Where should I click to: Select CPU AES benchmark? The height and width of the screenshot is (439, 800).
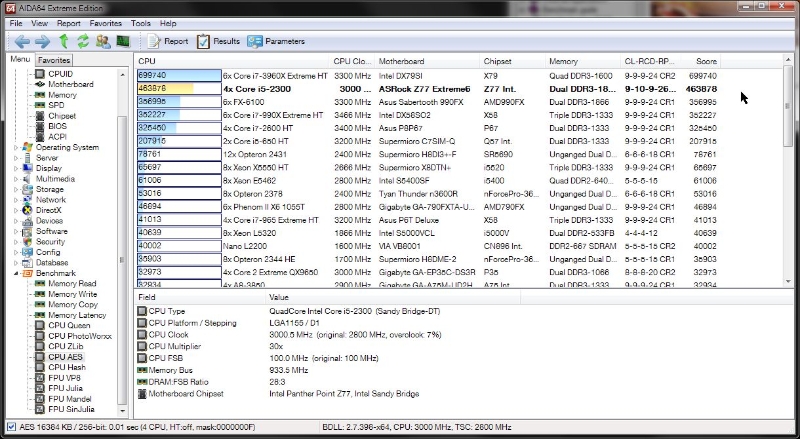tap(65, 357)
